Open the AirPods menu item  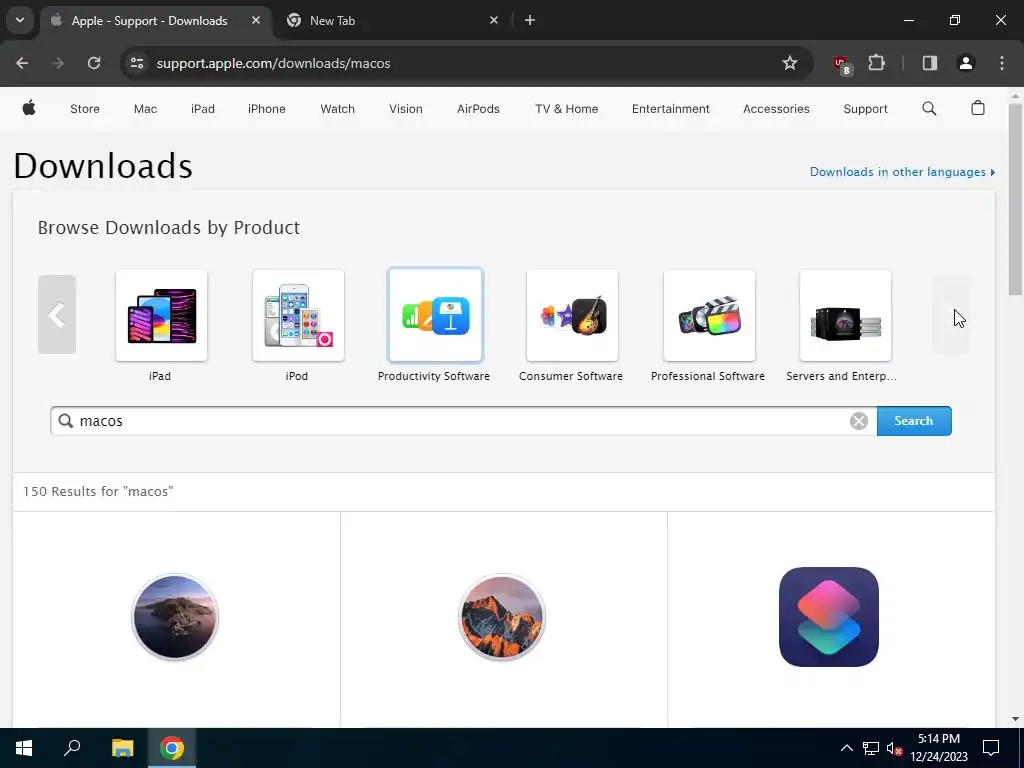click(x=478, y=109)
